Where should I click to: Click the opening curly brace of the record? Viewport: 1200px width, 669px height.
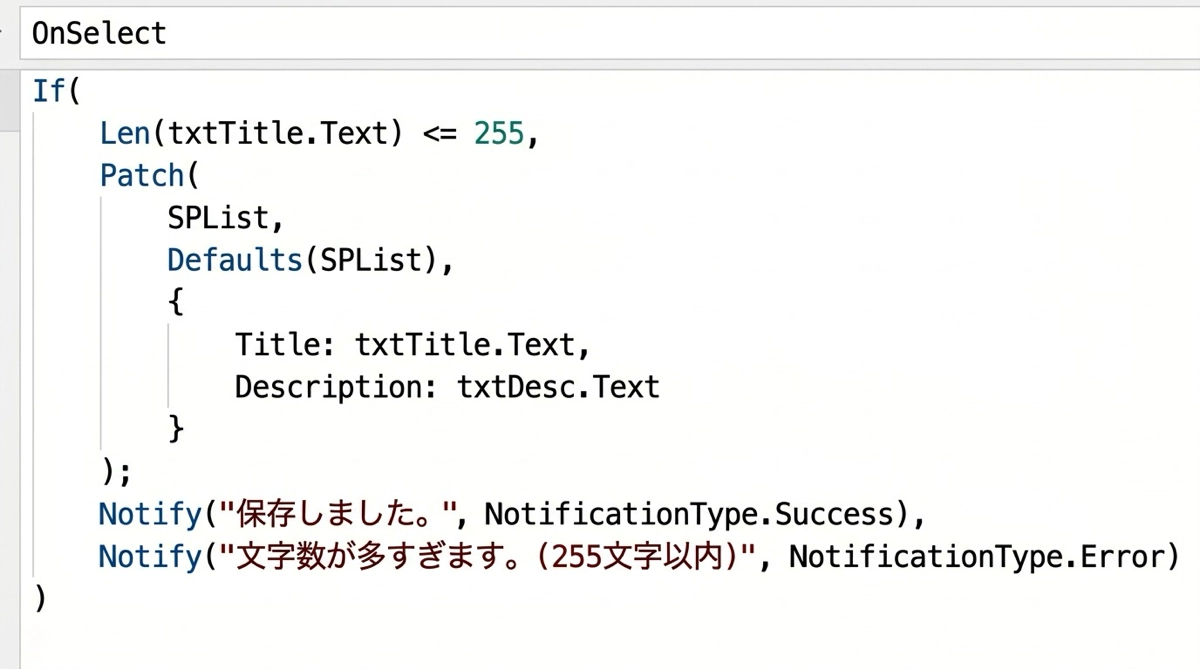point(176,302)
